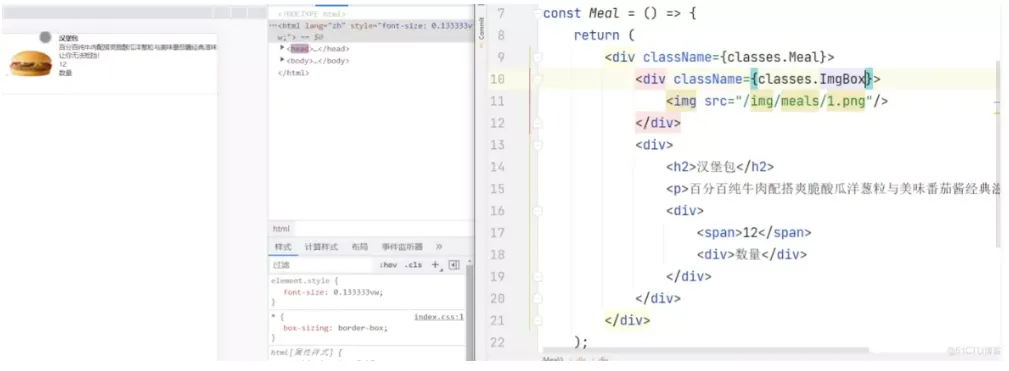Click the <div>数量</div> code line
Screen dimensions: 1009x371
pyautogui.click(x=752, y=255)
